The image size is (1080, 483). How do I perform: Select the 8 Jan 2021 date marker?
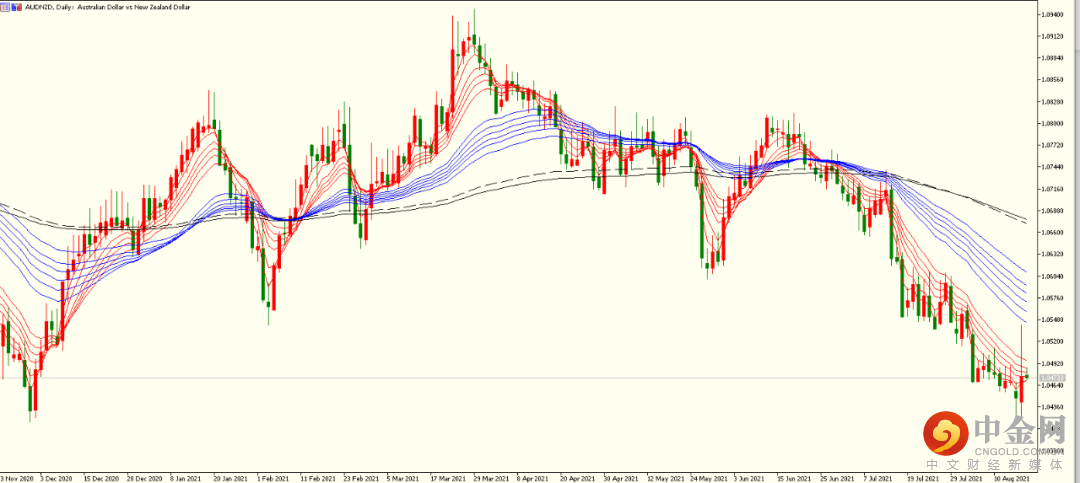pos(185,478)
